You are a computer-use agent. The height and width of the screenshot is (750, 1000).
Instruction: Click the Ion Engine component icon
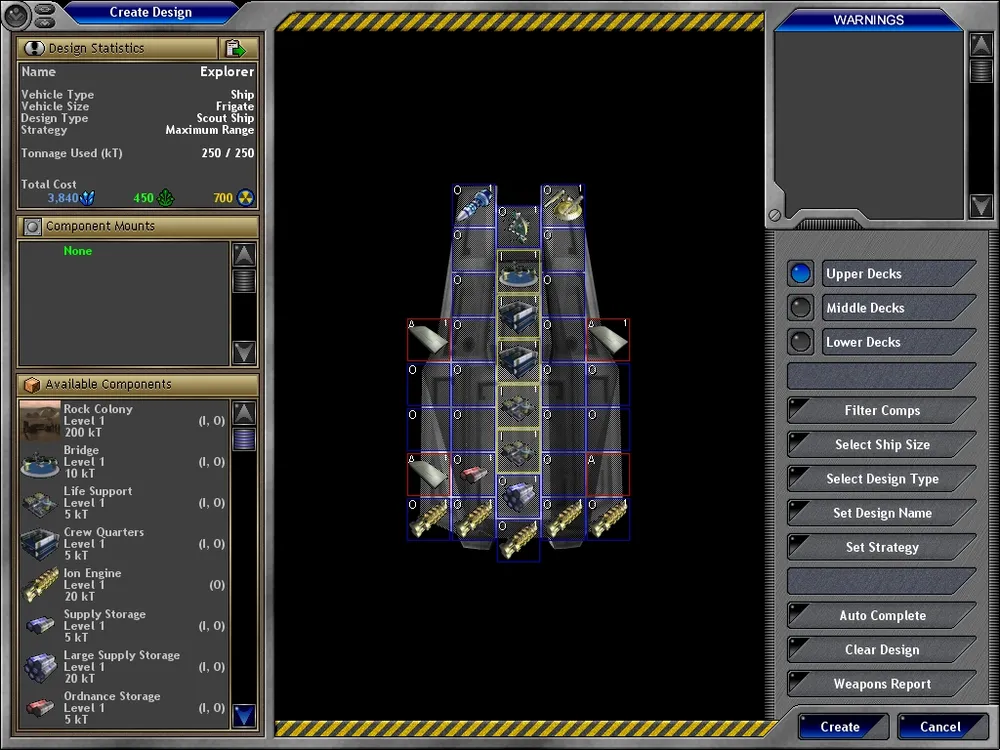[x=40, y=585]
